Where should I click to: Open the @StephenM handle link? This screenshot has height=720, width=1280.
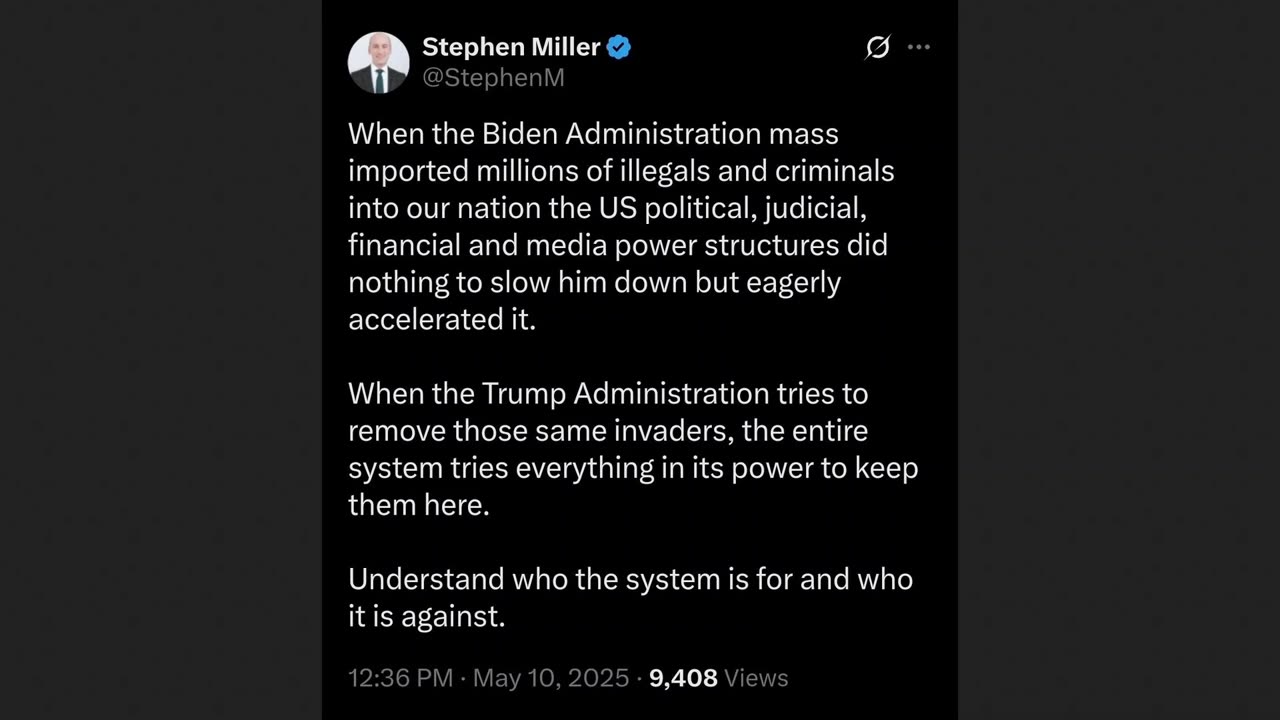pos(493,78)
